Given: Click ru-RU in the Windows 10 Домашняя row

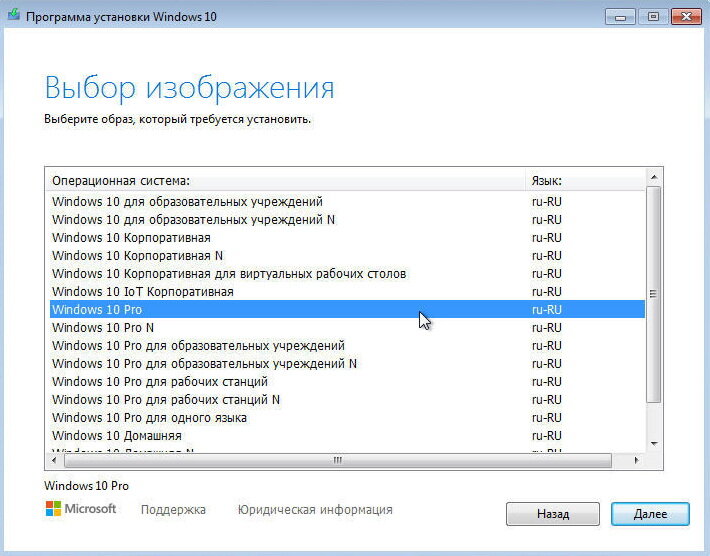Looking at the screenshot, I should click(x=547, y=436).
